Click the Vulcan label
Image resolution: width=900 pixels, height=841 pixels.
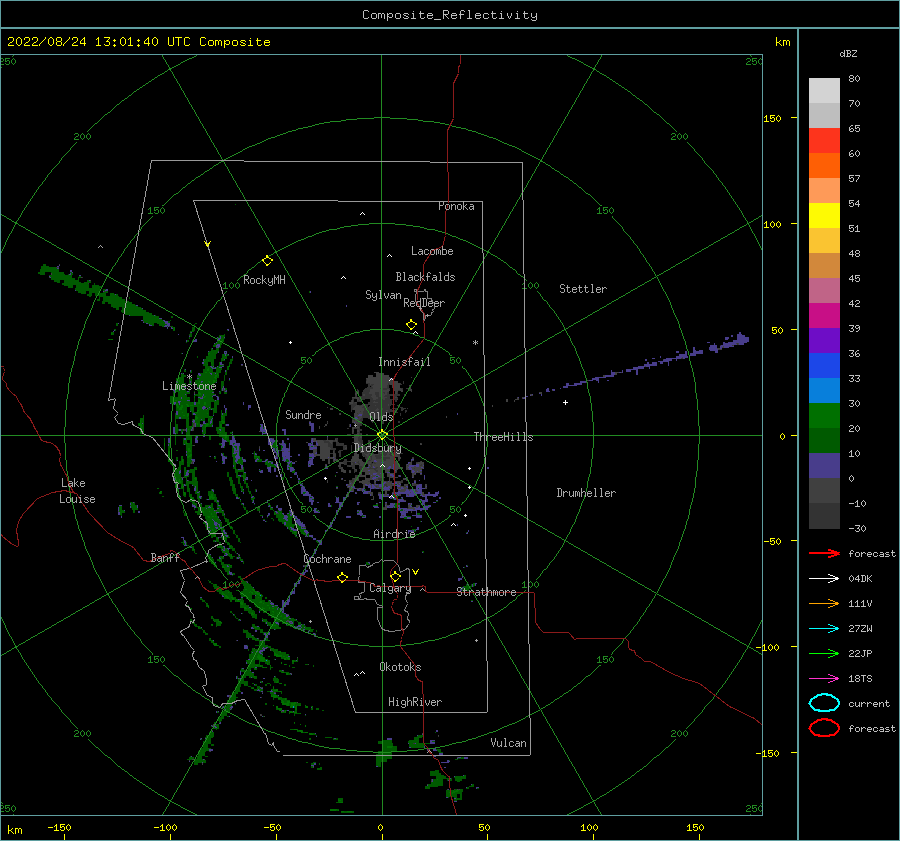pyautogui.click(x=508, y=743)
